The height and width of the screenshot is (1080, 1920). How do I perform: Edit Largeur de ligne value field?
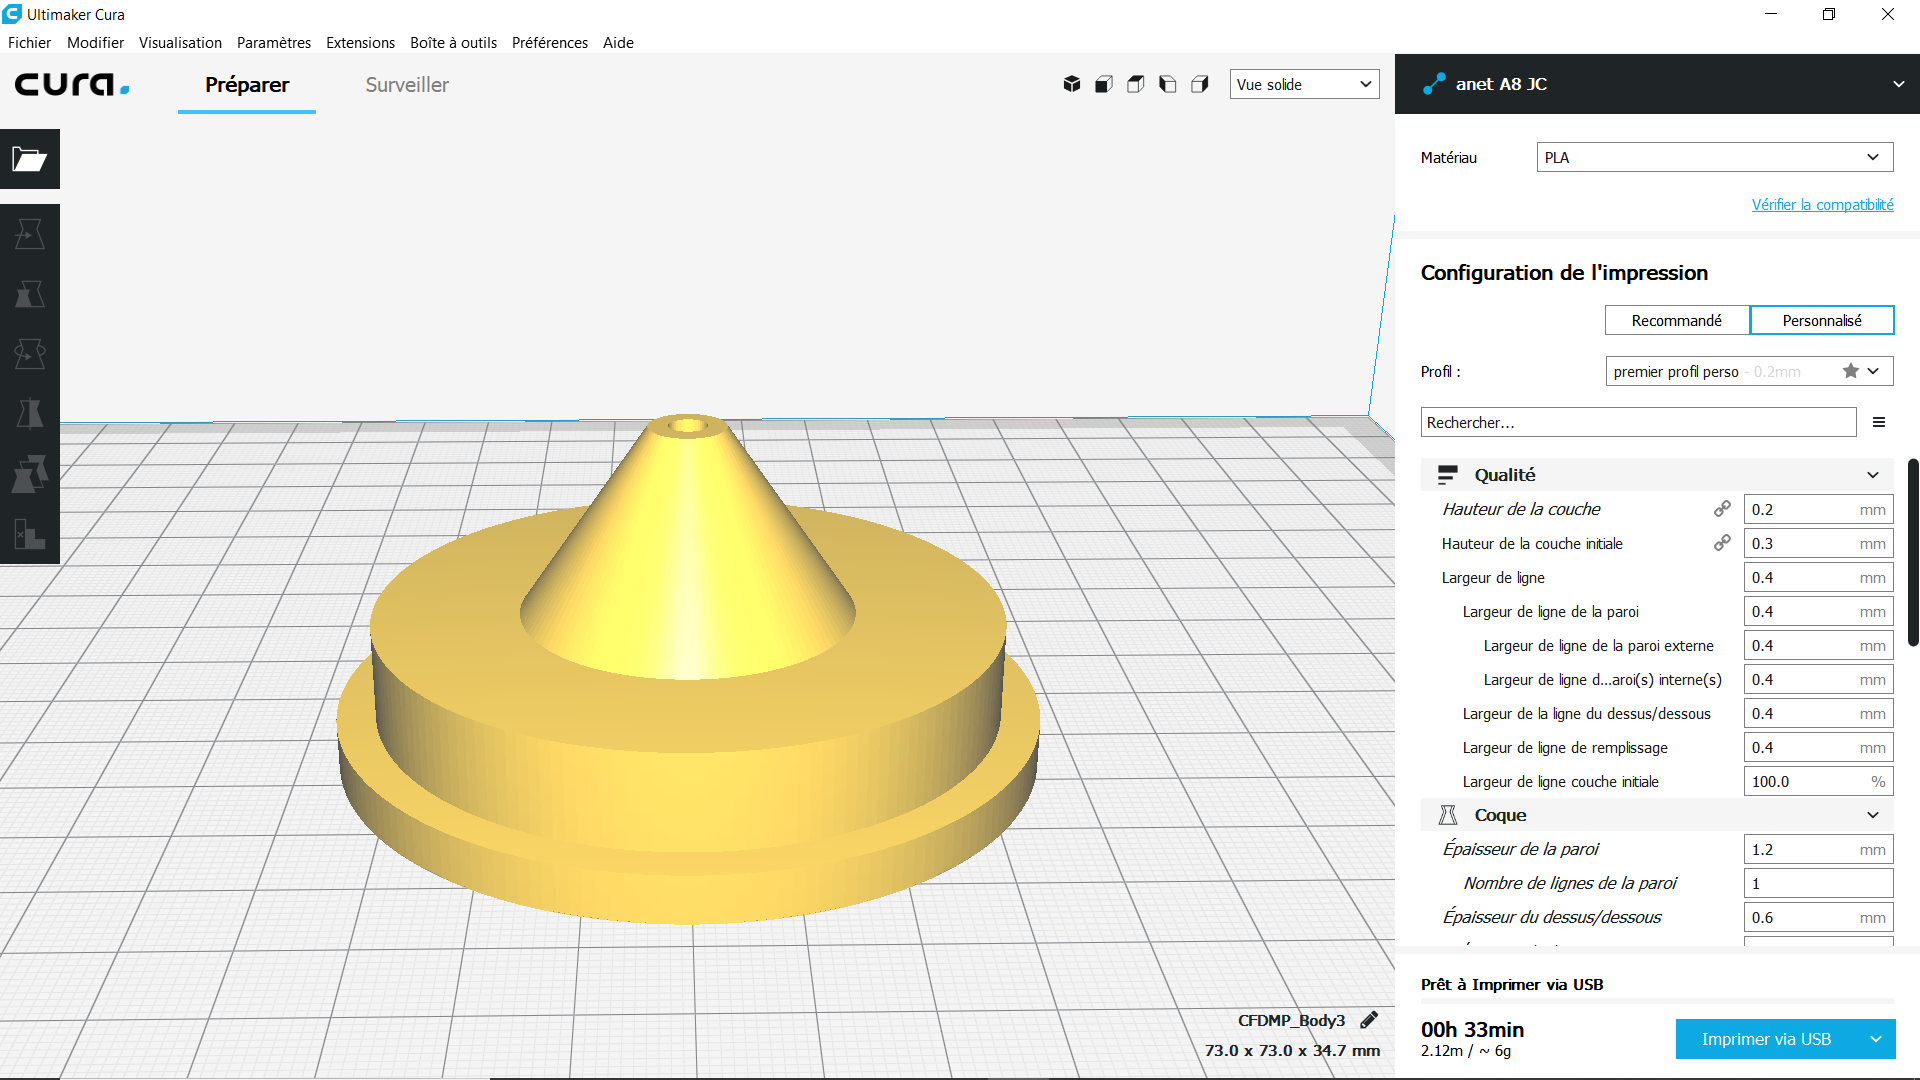point(1818,577)
